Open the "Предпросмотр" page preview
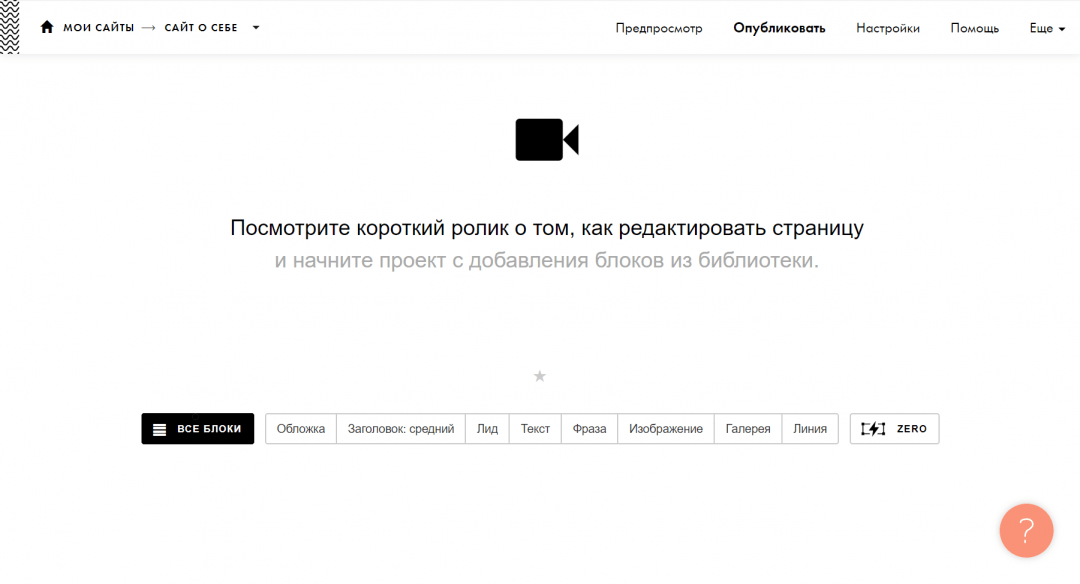The height and width of the screenshot is (584, 1080). (659, 28)
